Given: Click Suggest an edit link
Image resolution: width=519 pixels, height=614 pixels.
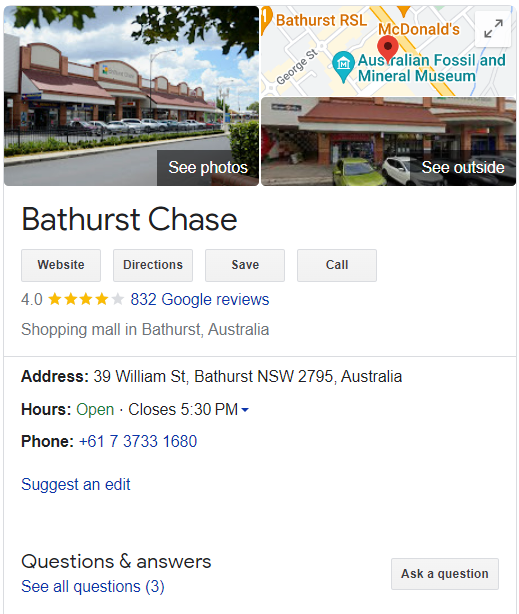Looking at the screenshot, I should pos(76,484).
